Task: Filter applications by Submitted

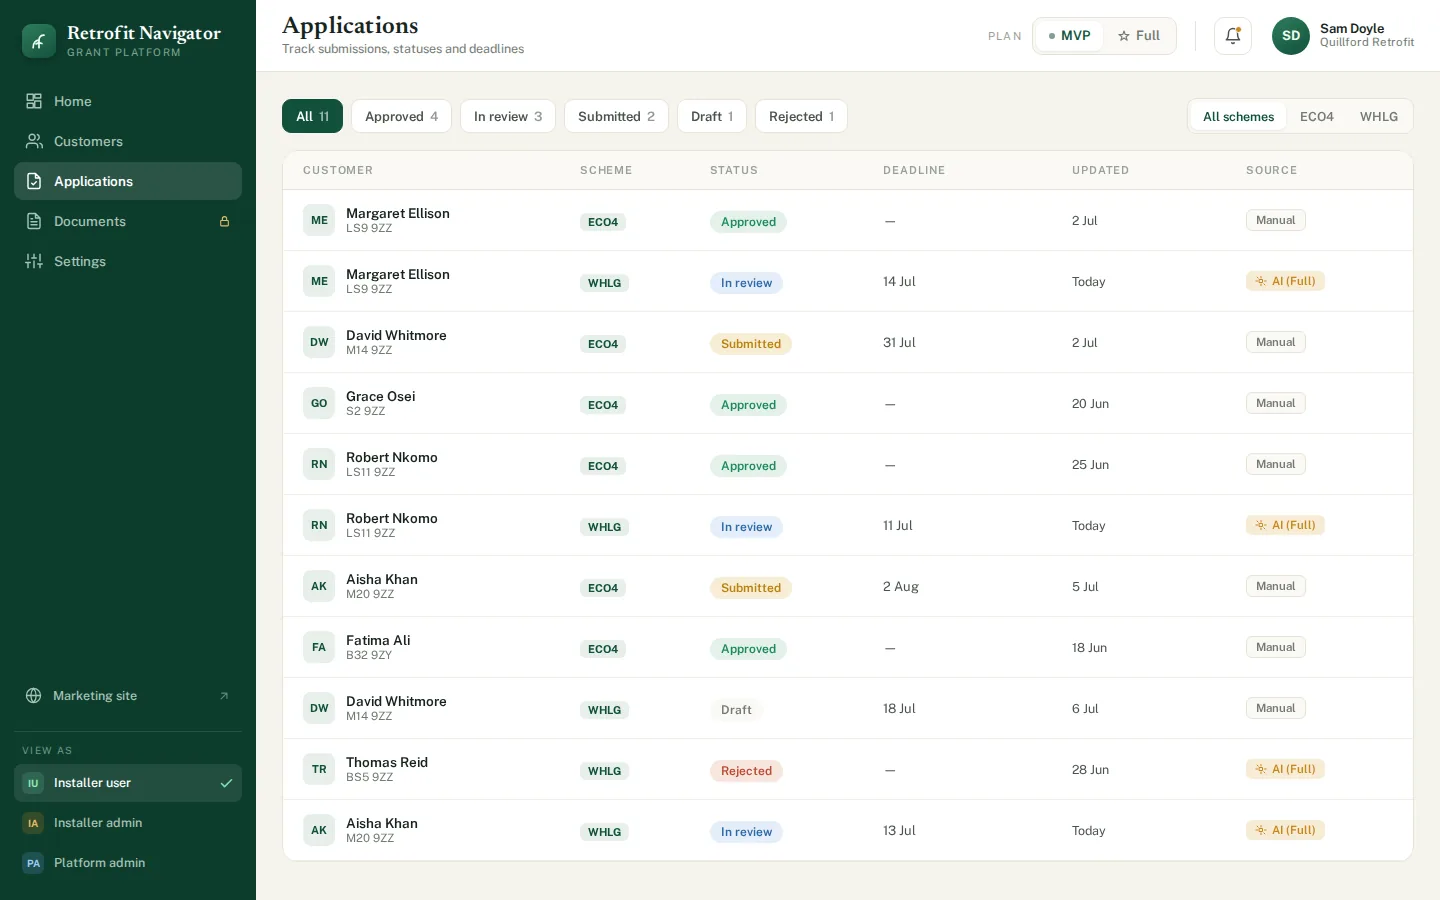Action: (x=616, y=116)
